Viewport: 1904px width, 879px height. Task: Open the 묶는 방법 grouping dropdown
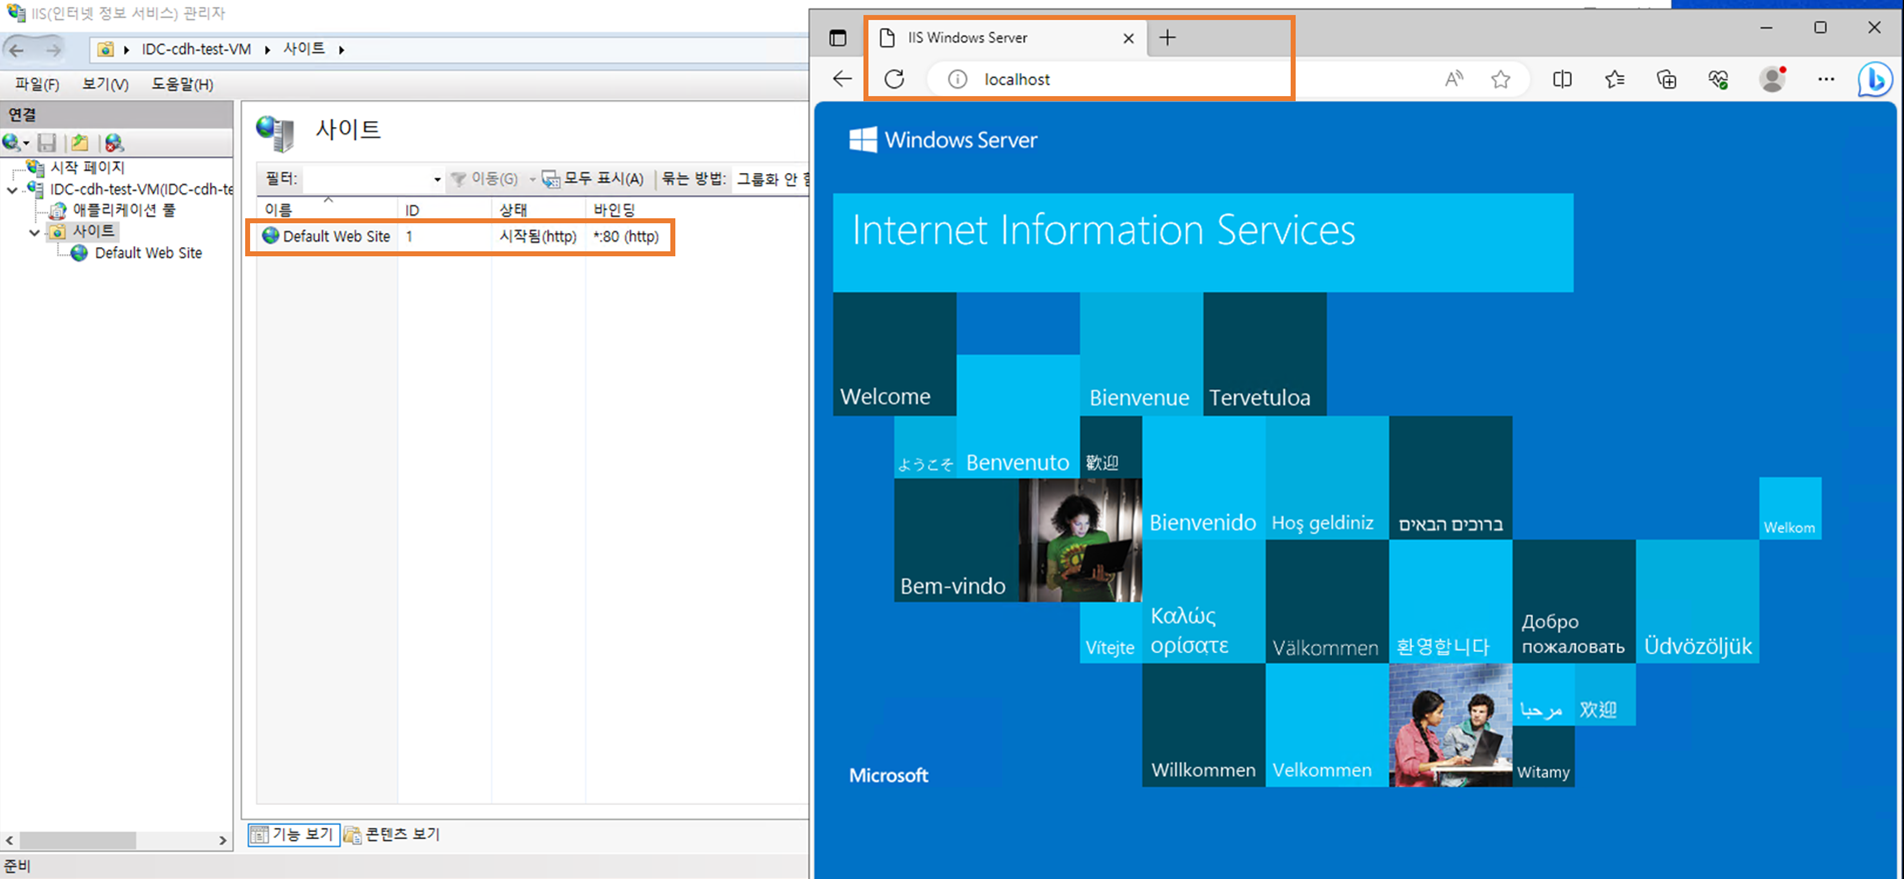click(x=773, y=179)
